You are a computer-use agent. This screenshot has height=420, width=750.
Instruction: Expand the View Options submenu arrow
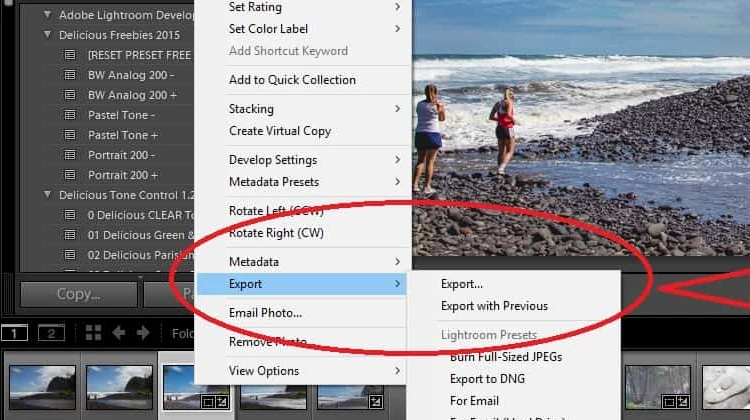[x=397, y=370]
